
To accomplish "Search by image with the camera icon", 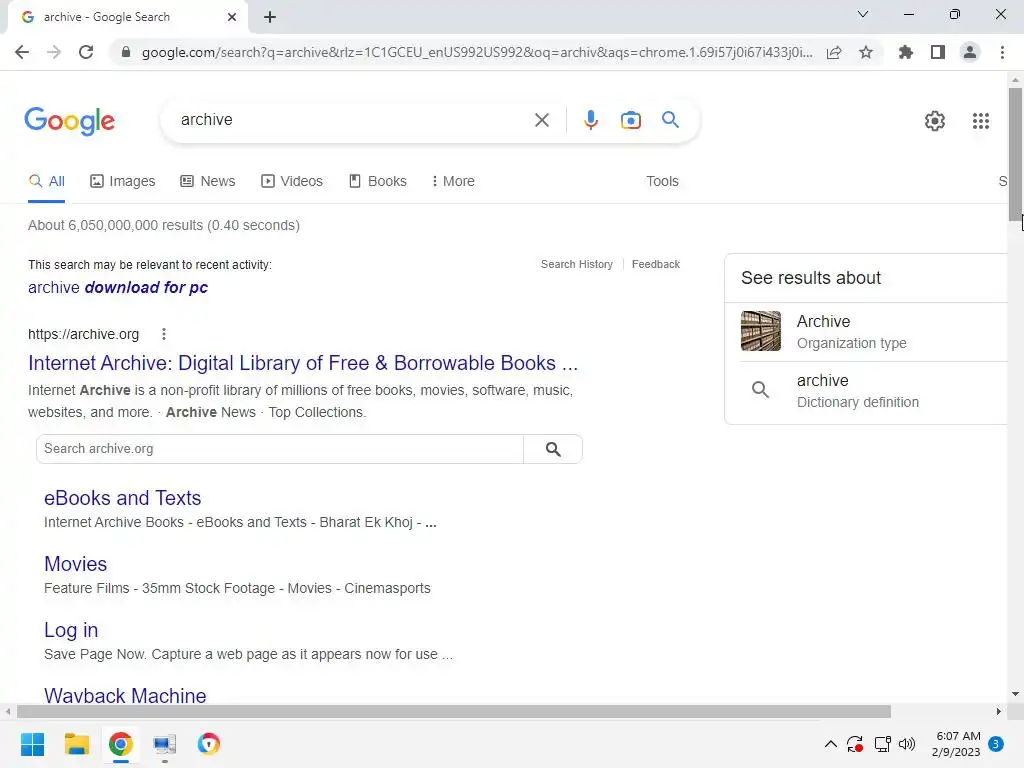I will click(630, 120).
